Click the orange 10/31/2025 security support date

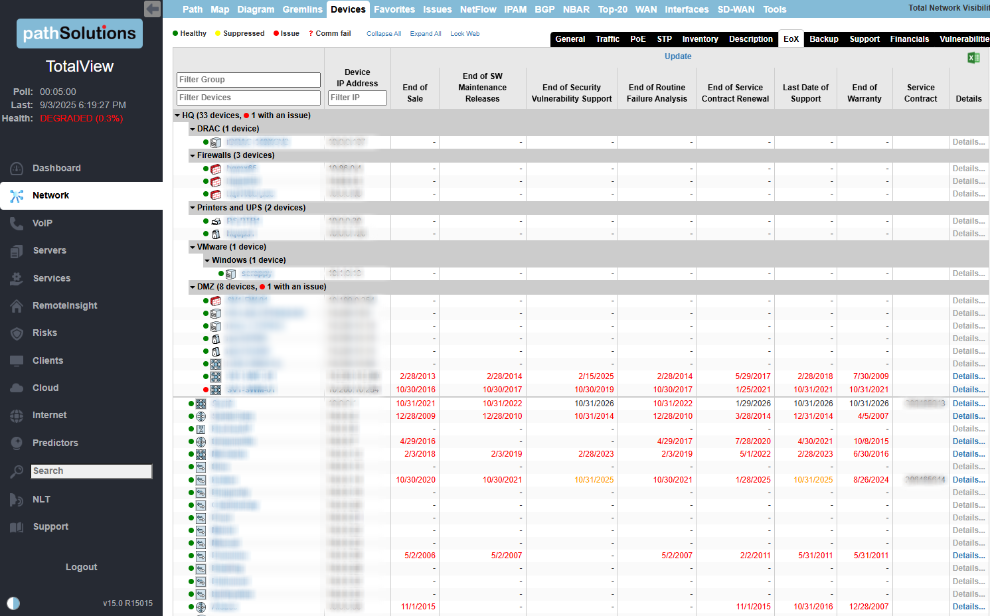pos(593,480)
